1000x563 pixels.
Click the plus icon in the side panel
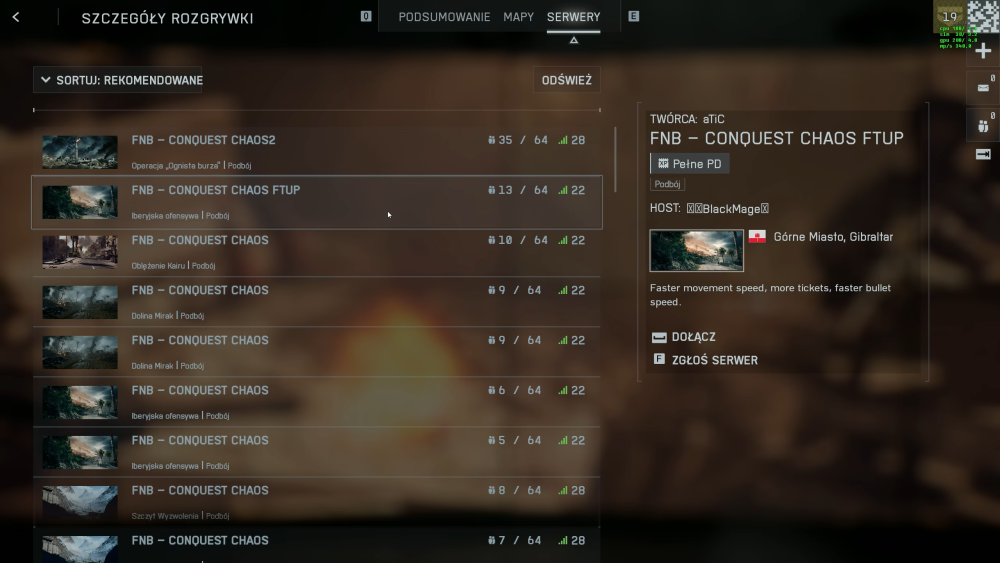983,51
